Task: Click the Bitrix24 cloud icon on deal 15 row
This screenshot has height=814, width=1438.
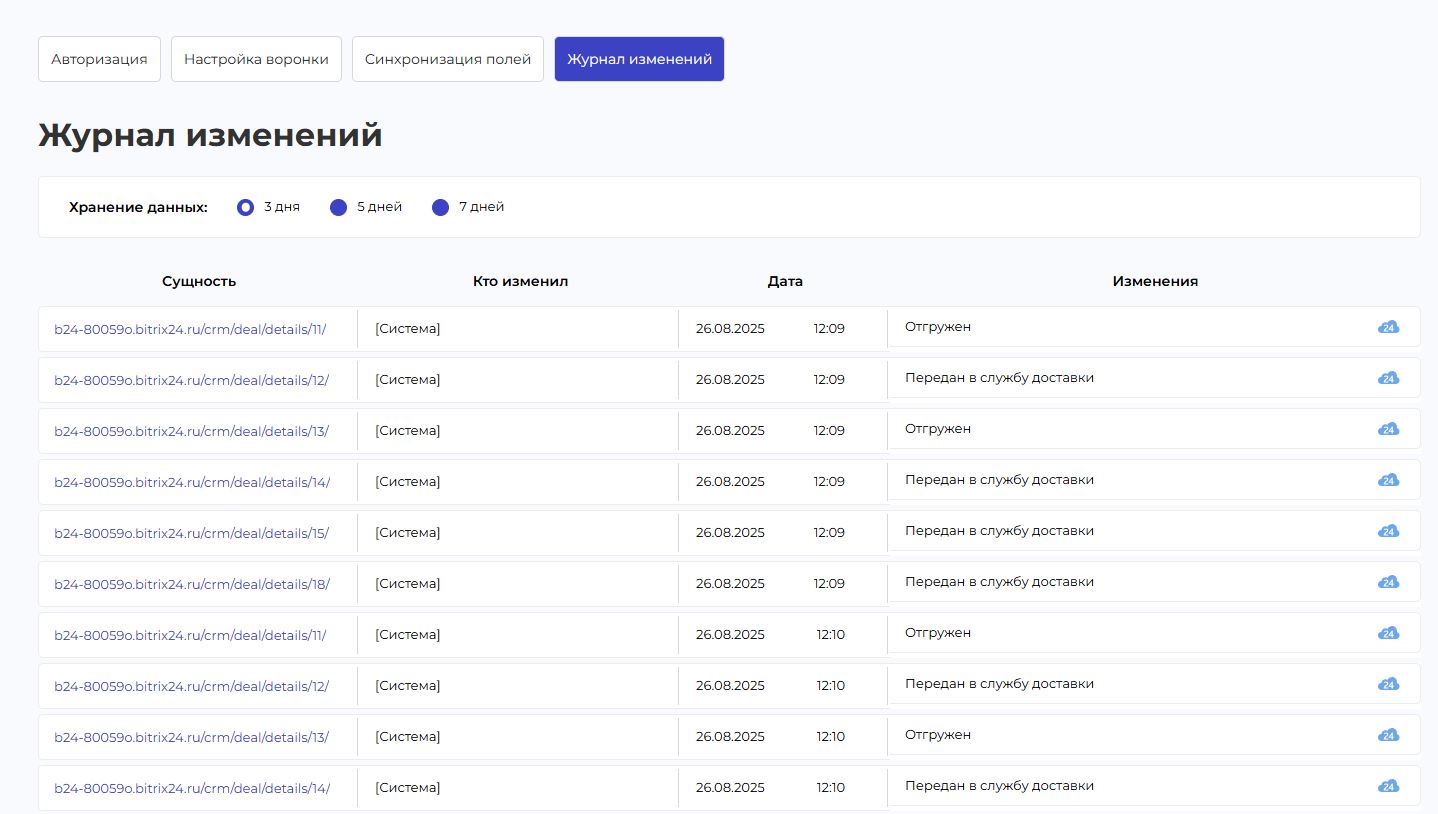Action: [1388, 530]
